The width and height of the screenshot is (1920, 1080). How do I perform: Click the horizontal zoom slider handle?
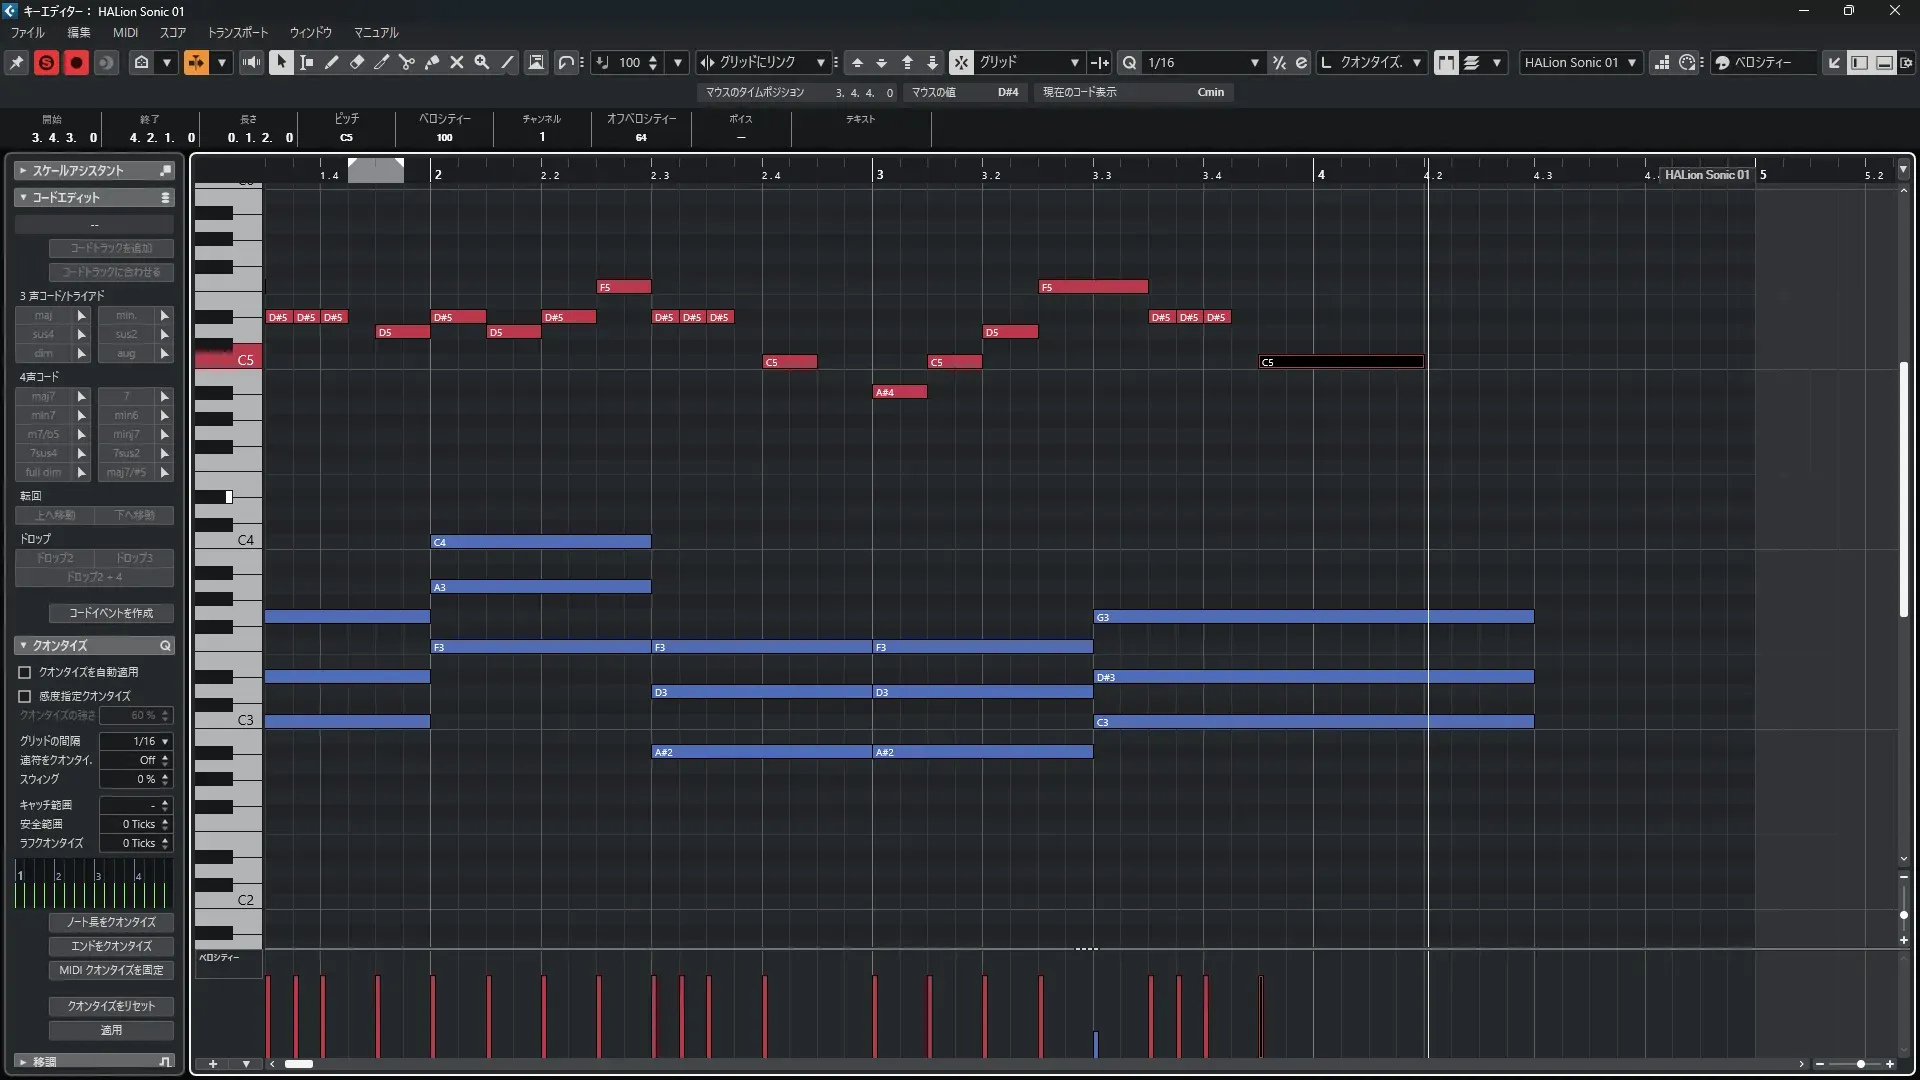click(1860, 1064)
